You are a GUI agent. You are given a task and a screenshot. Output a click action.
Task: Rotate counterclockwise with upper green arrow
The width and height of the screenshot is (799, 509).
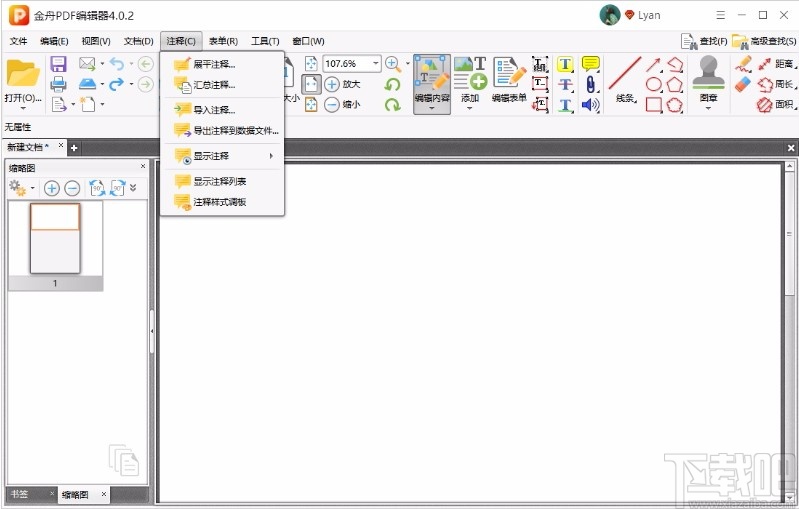tap(392, 85)
